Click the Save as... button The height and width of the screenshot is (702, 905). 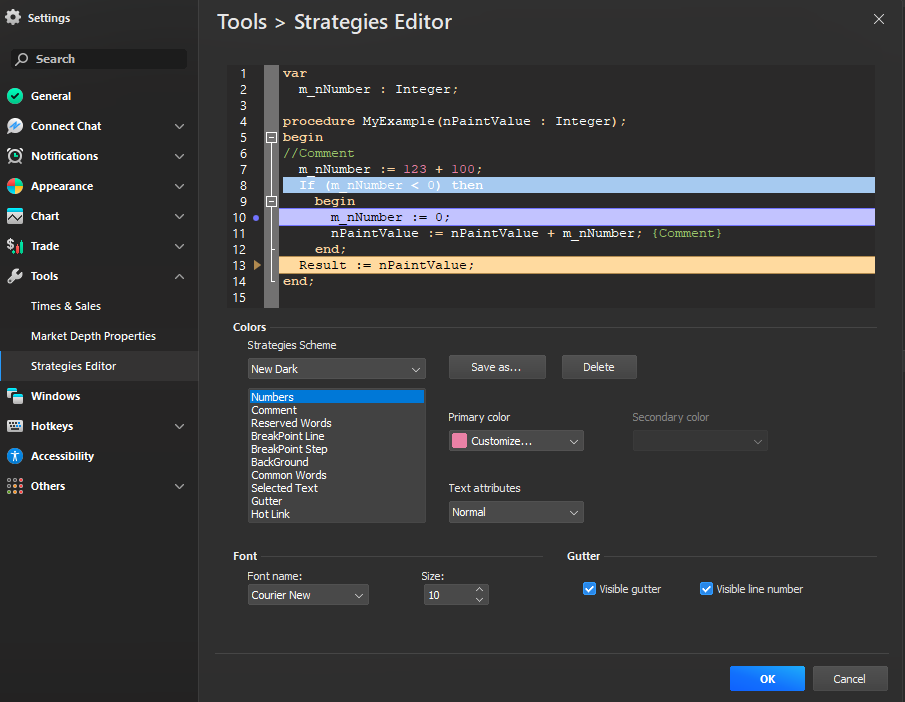(497, 367)
